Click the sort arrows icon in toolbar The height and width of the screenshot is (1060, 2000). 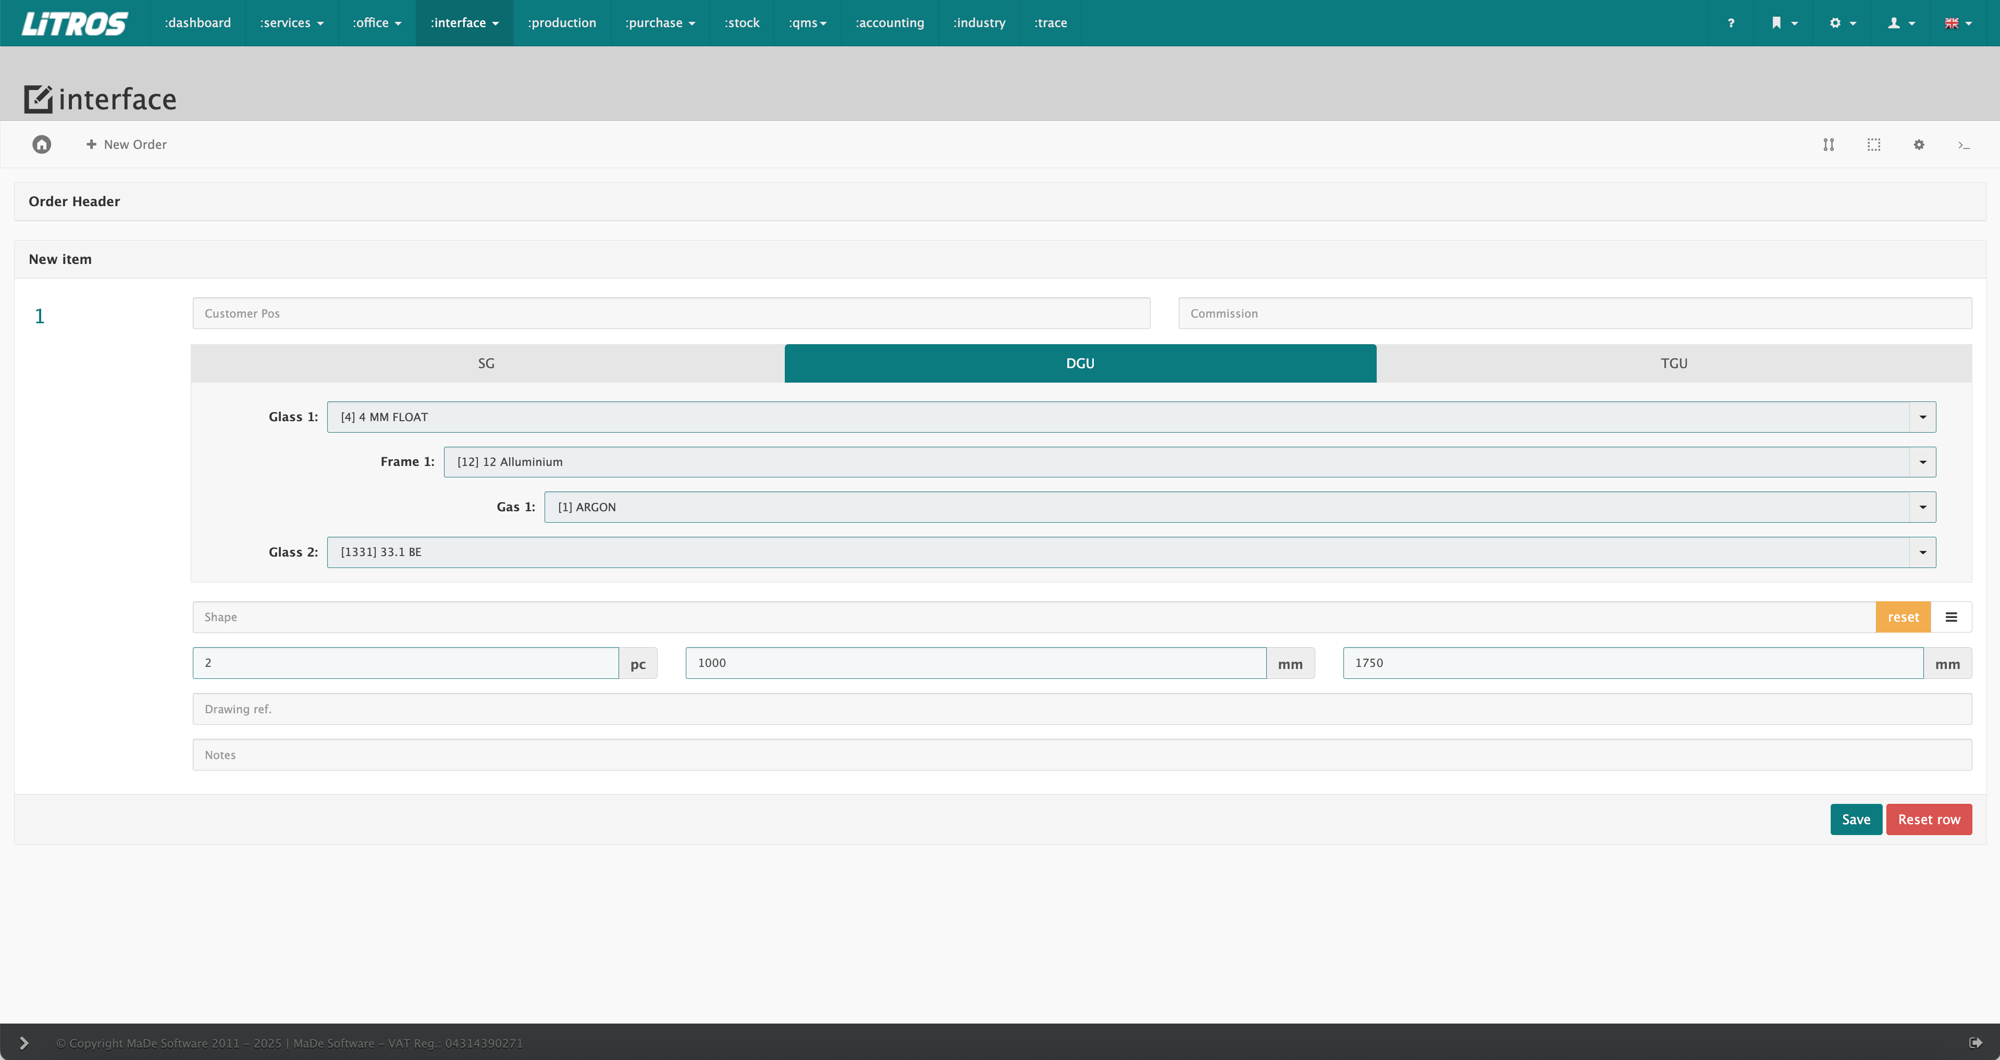pos(1828,145)
